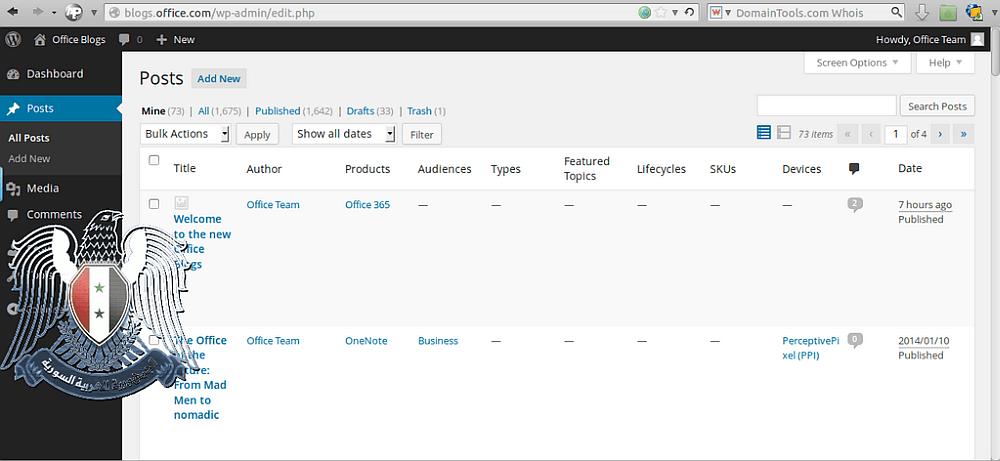Screen dimensions: 1000x461
Task: Expand the Help tab
Action: pyautogui.click(x=945, y=62)
